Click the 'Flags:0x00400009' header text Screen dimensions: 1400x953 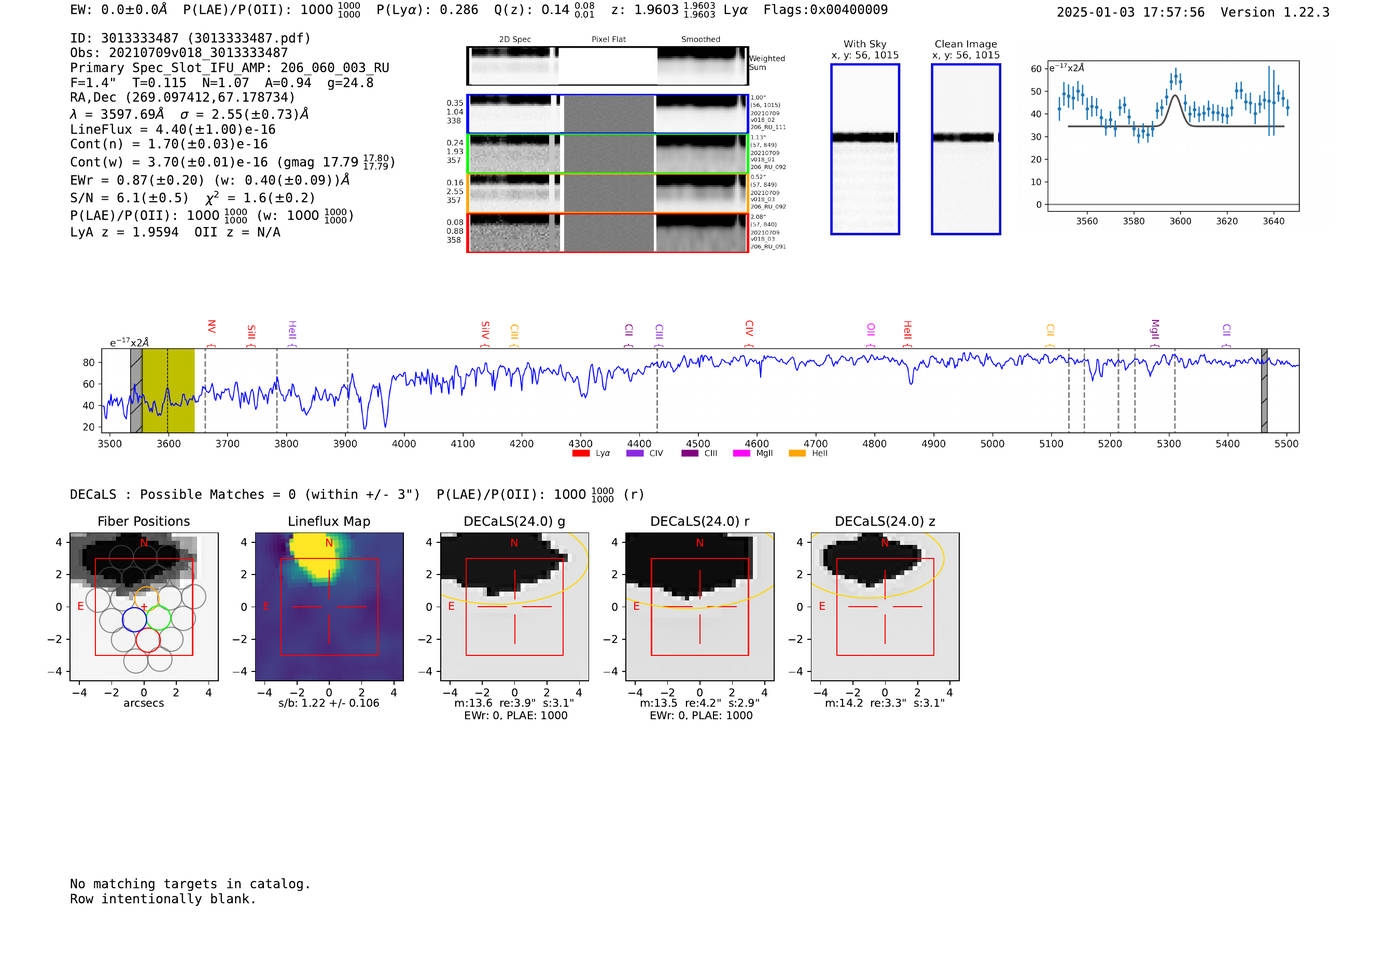825,10
